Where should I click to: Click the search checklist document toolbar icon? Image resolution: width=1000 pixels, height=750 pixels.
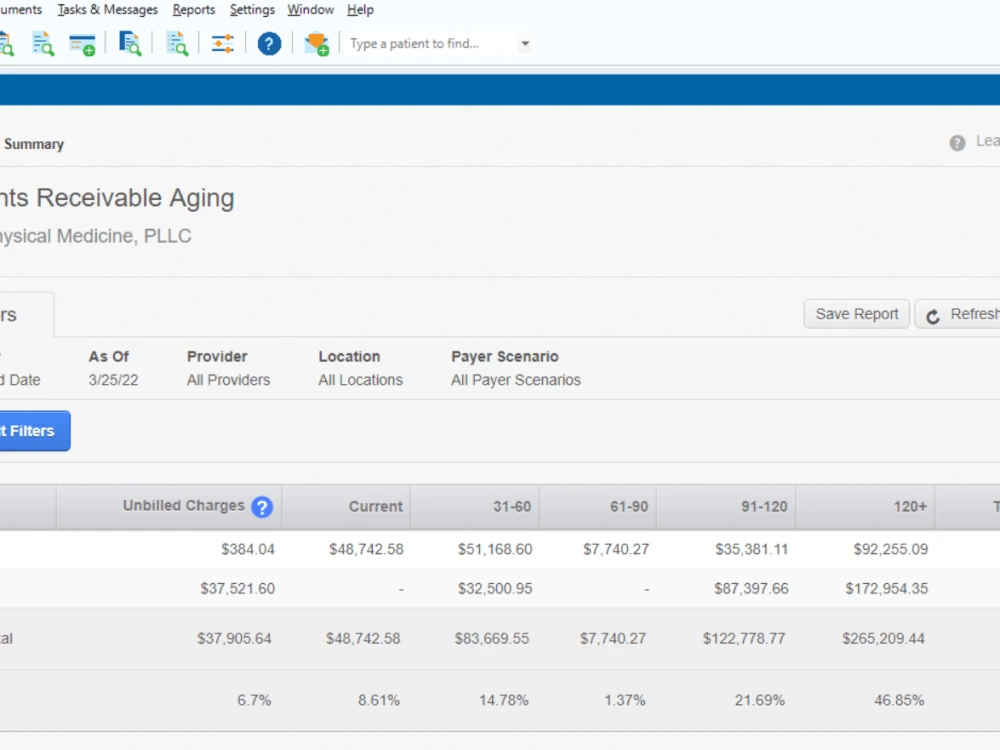click(x=177, y=43)
